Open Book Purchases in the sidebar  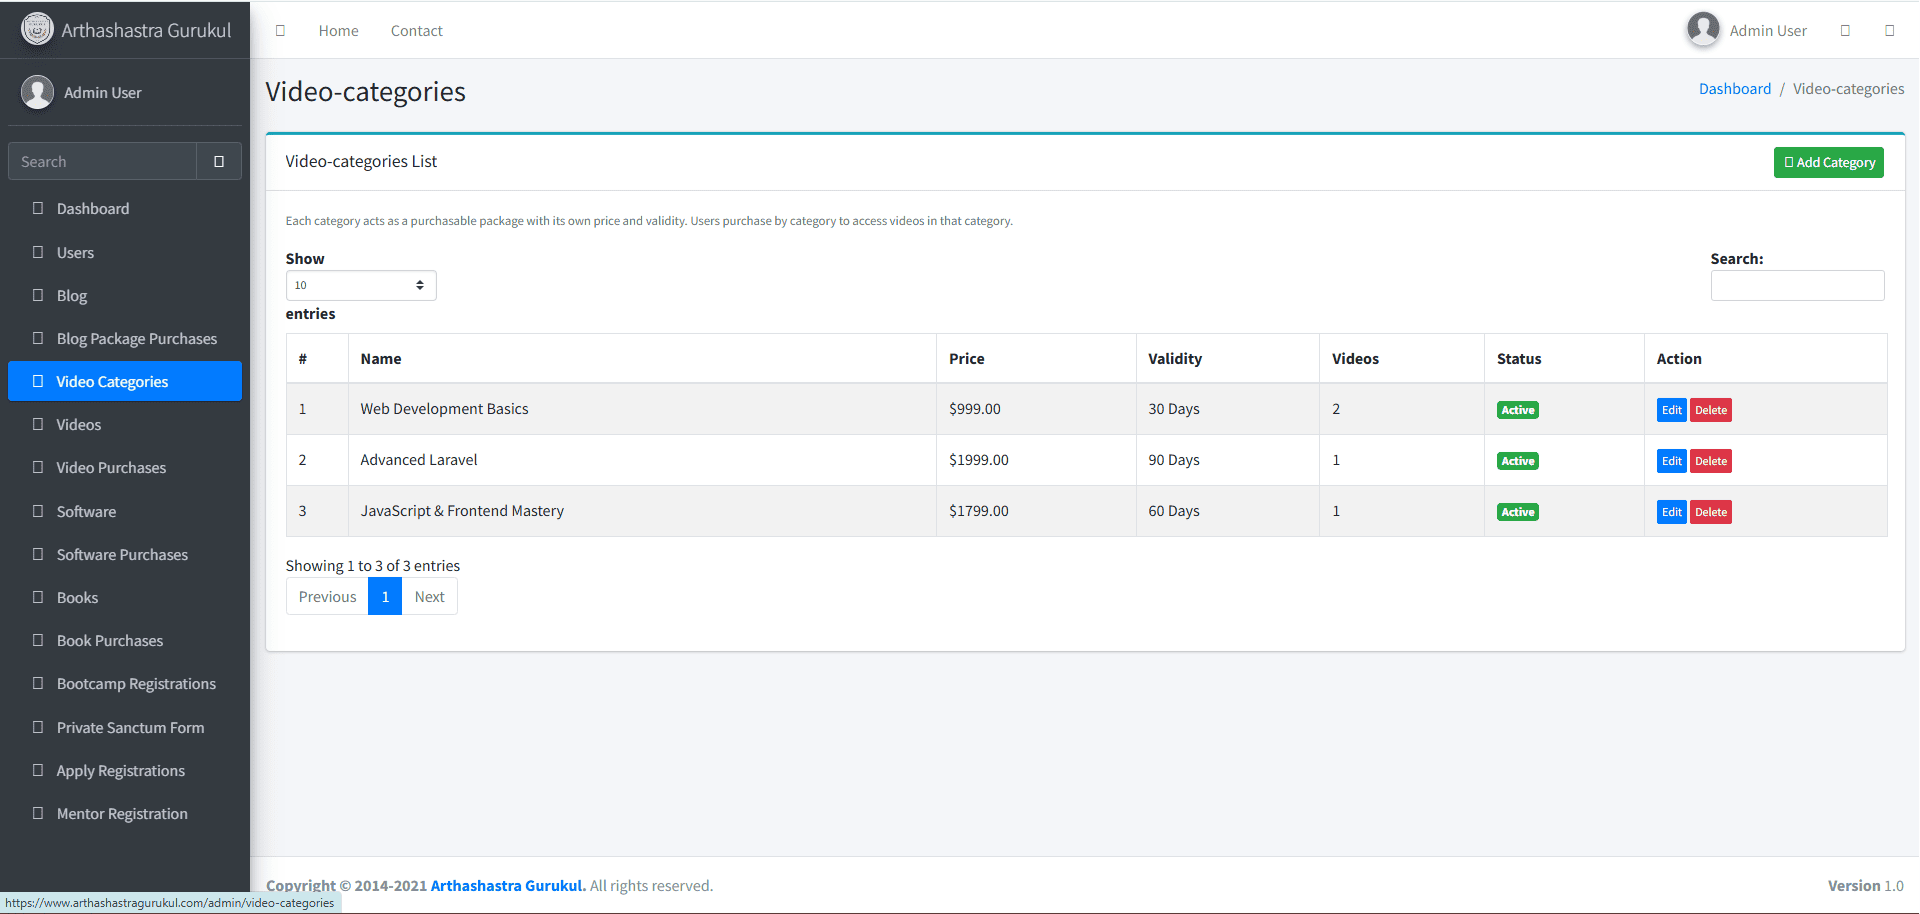pos(125,640)
